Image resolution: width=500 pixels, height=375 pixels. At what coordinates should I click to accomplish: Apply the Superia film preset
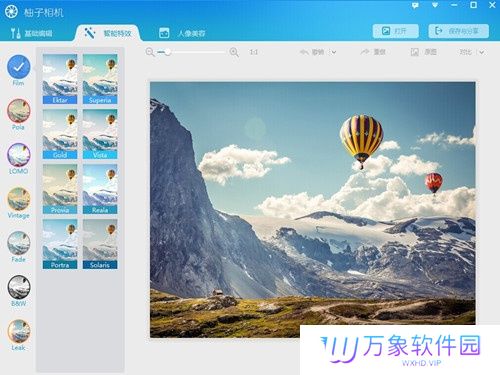[100, 79]
